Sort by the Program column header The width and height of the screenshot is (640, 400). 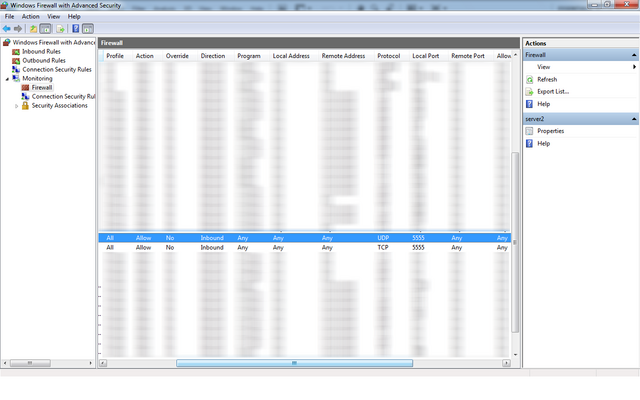click(x=249, y=56)
